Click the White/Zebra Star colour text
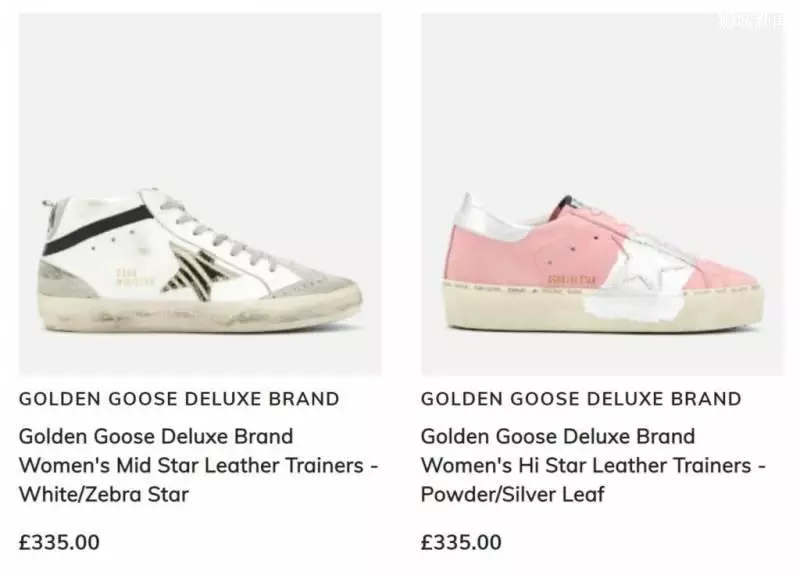This screenshot has width=800, height=575. coord(104,494)
